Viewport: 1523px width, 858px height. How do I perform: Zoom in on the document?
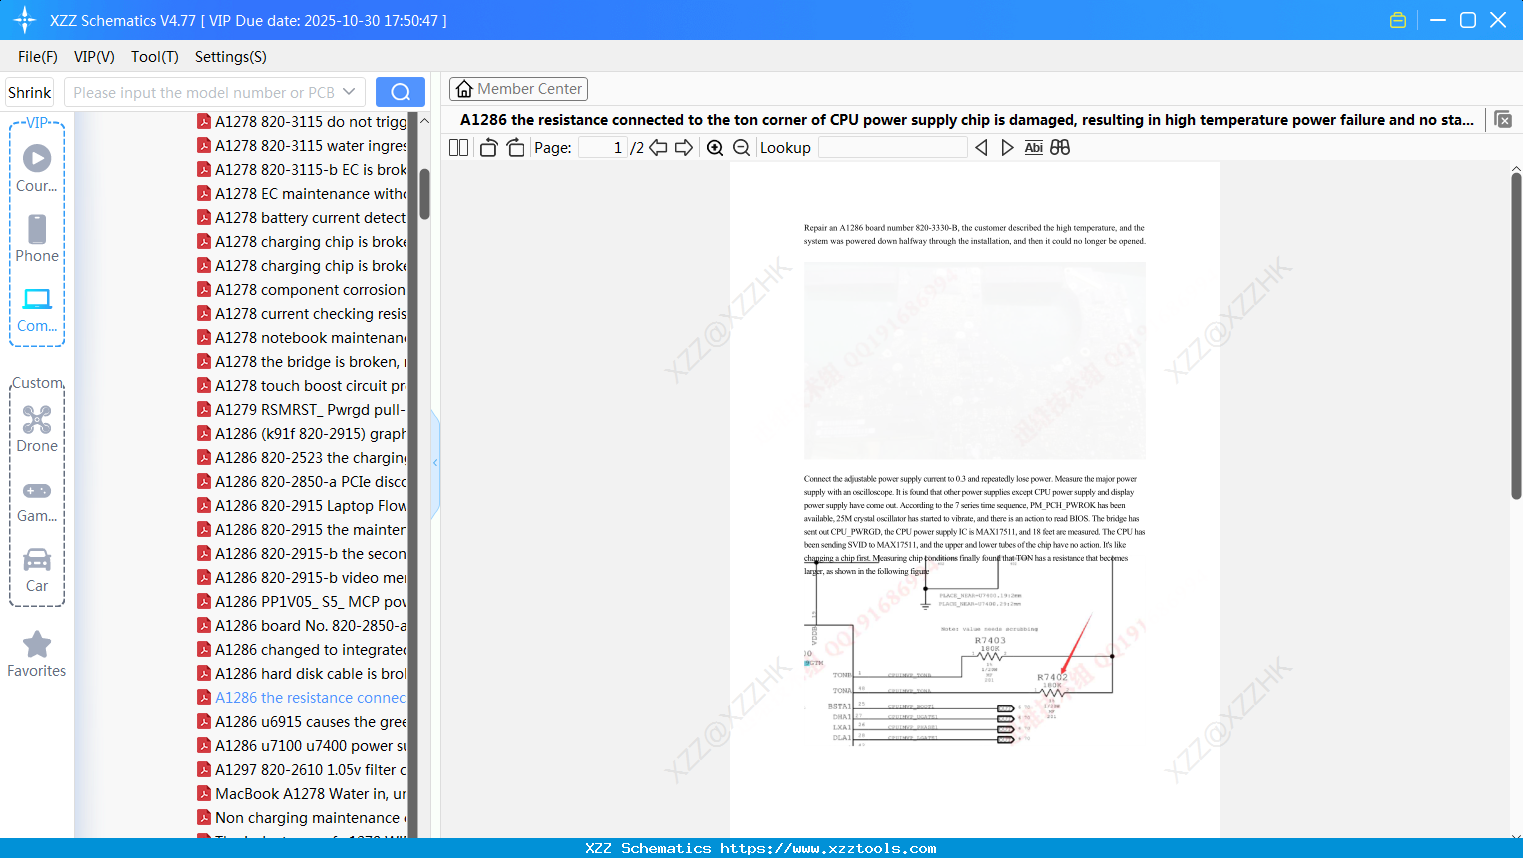click(x=715, y=148)
